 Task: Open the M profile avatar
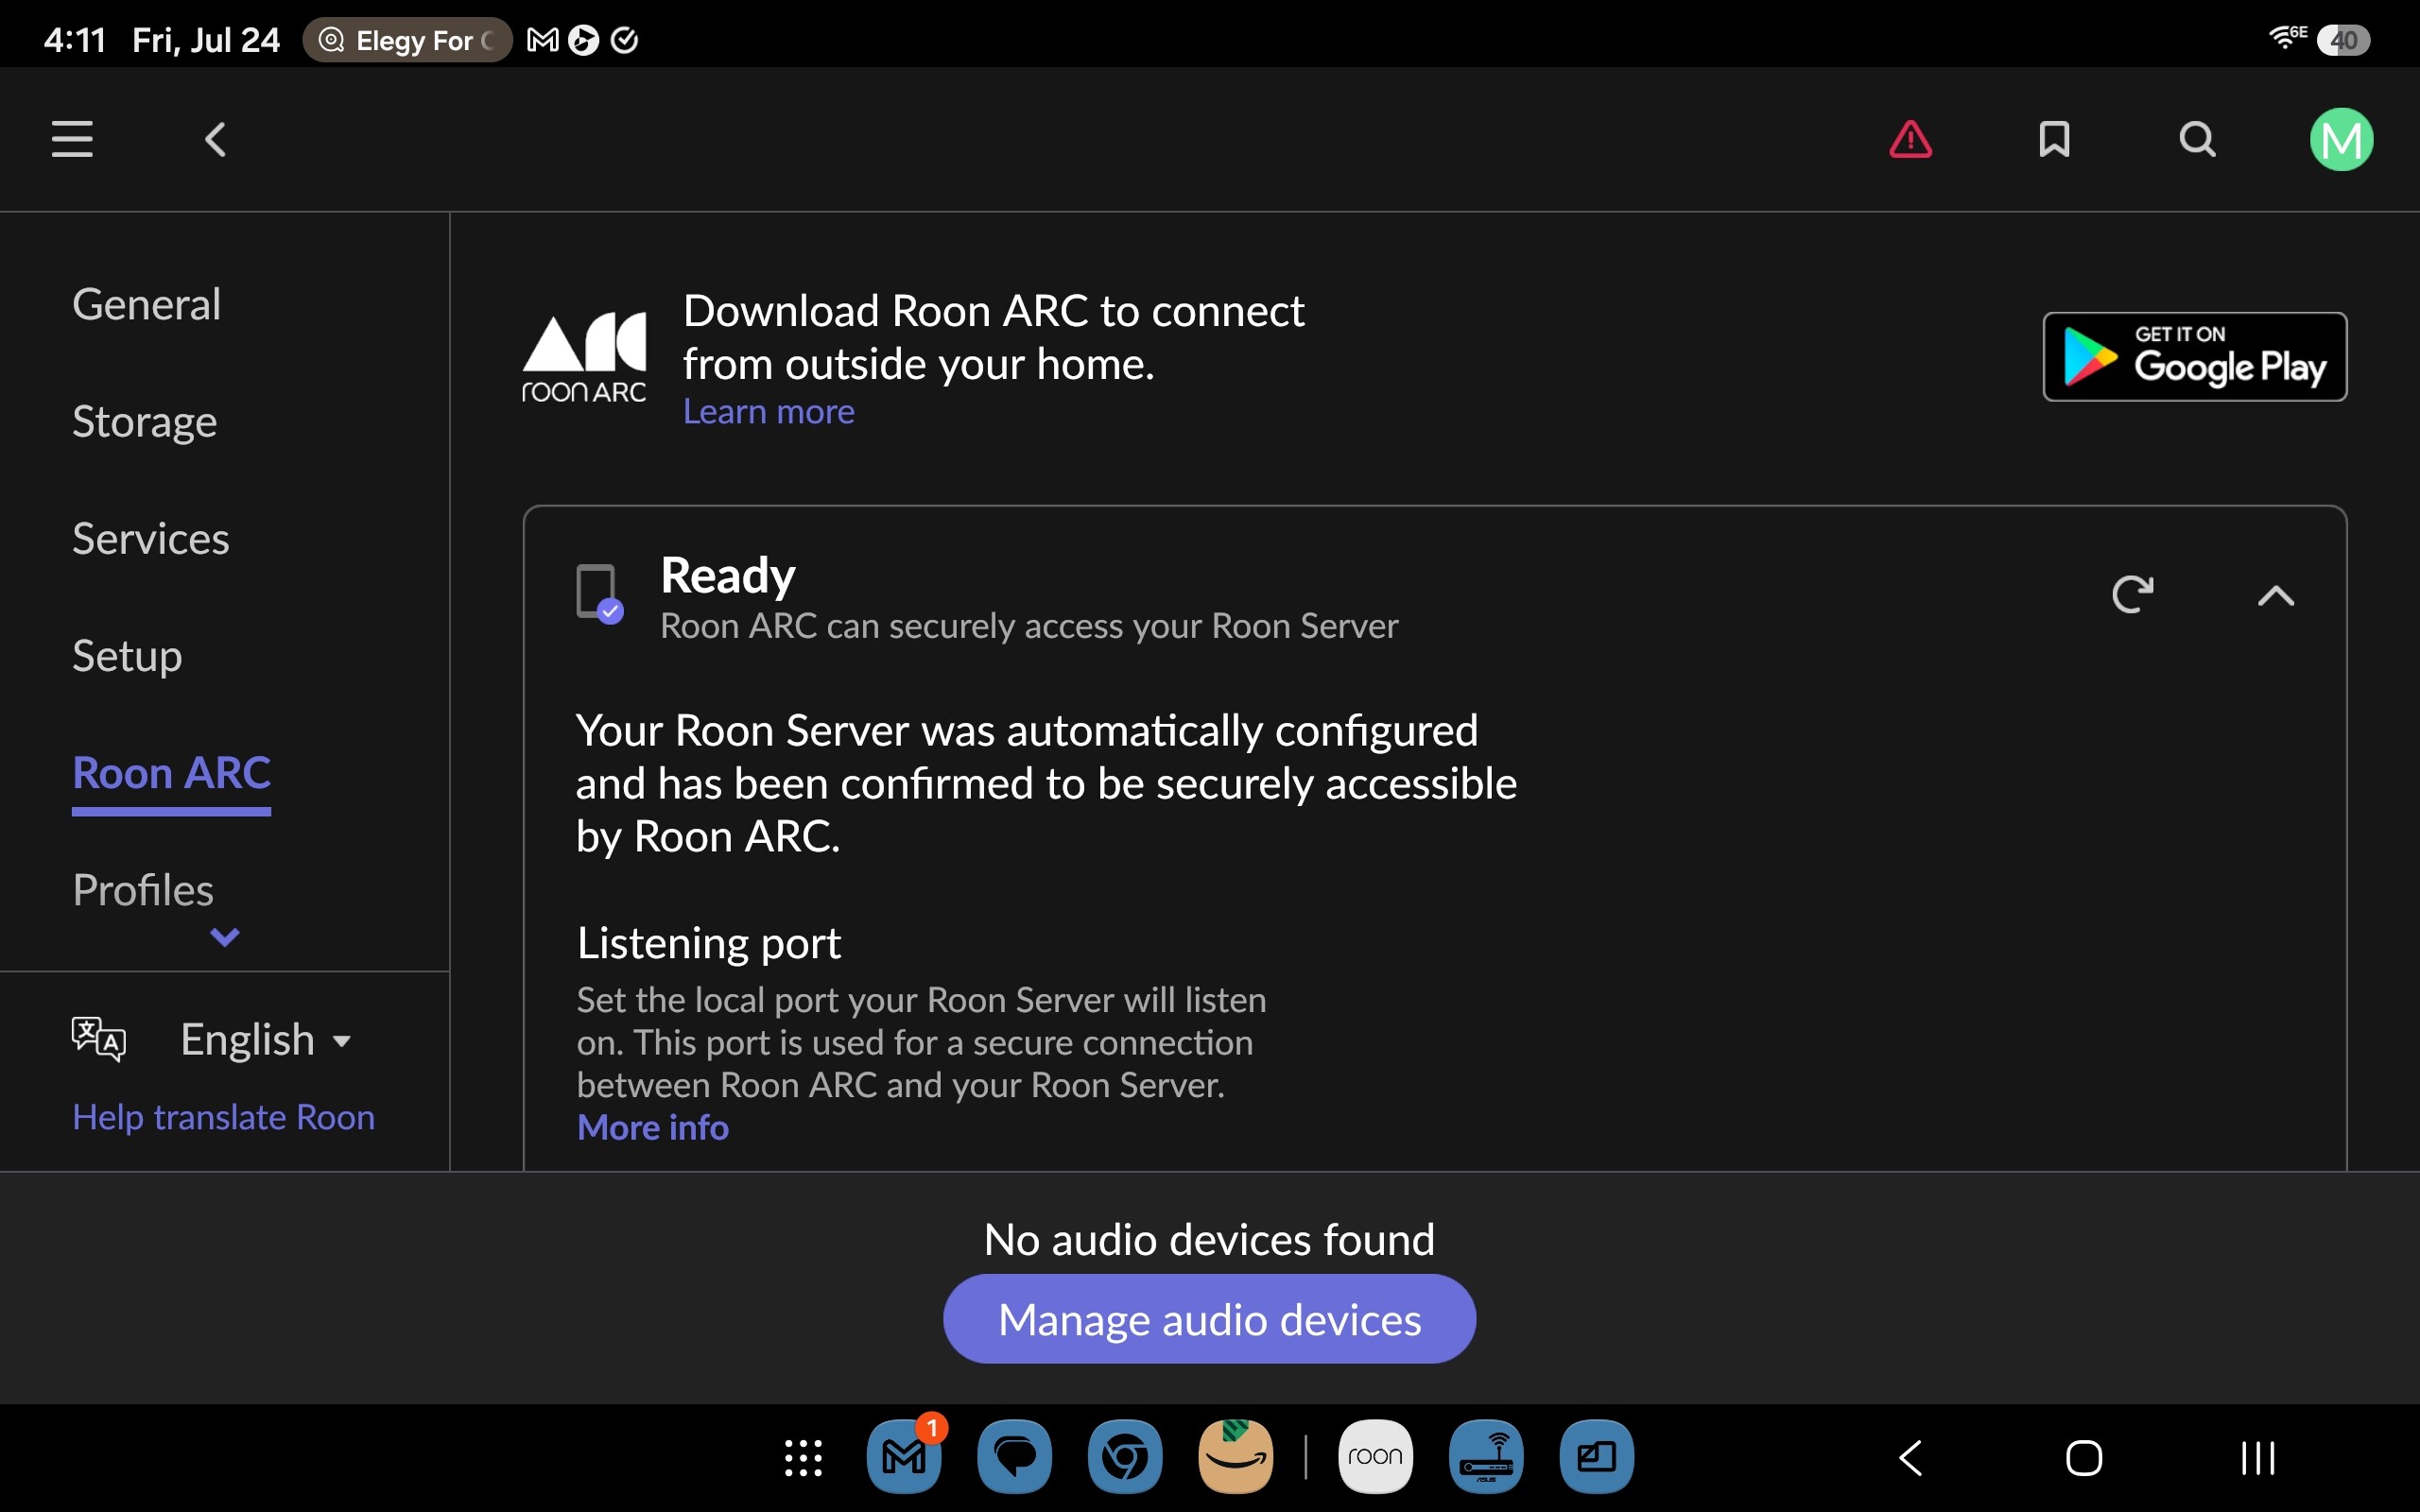[x=2341, y=139]
